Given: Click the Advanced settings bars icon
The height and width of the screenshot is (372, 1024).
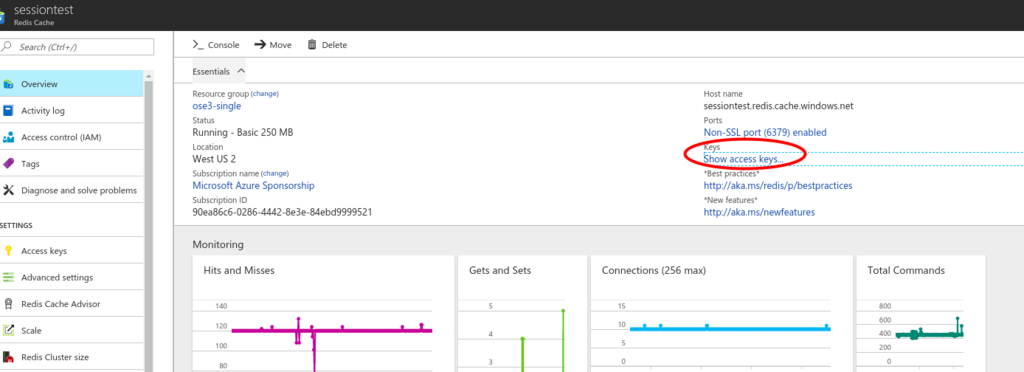Looking at the screenshot, I should coord(8,277).
